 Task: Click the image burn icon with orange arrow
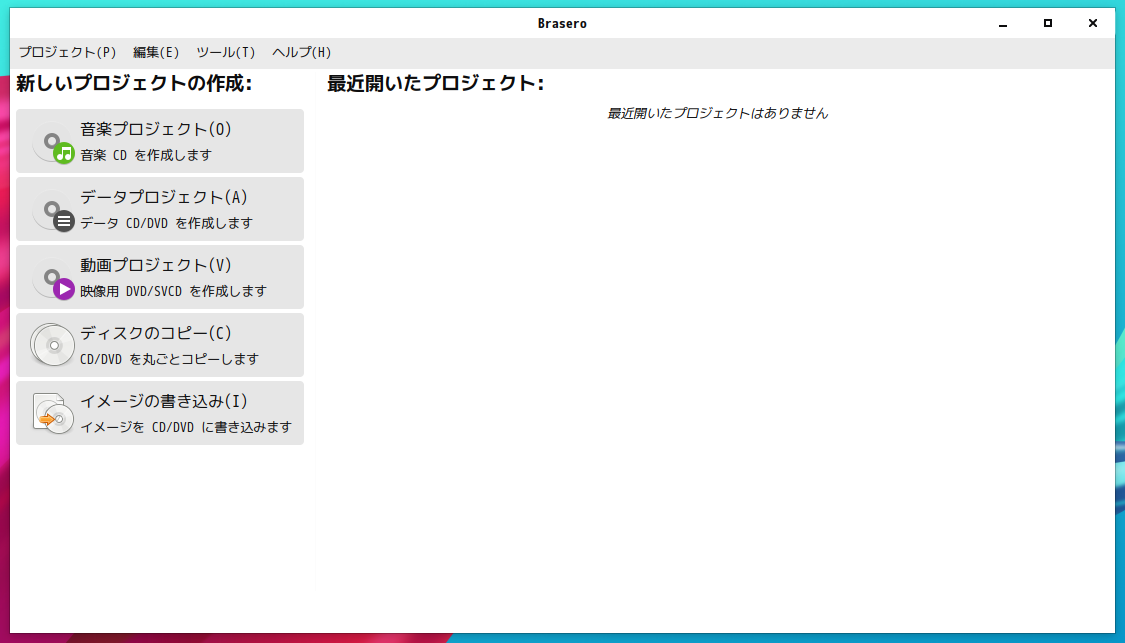point(53,413)
